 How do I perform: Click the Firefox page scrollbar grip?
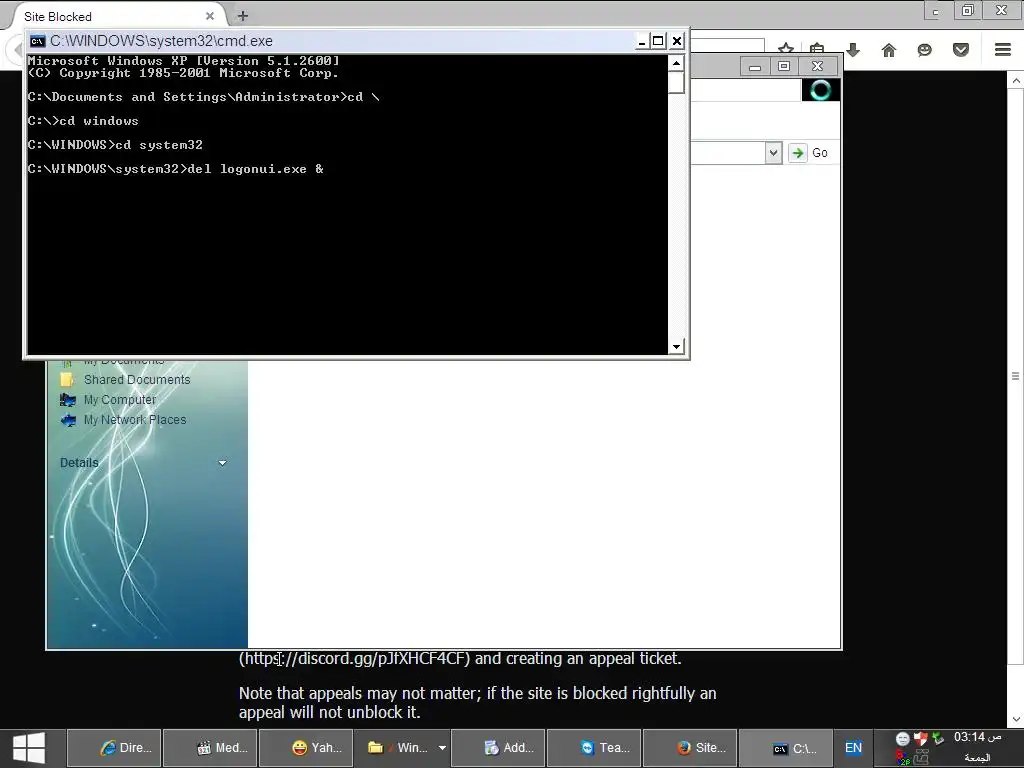pos(1016,376)
